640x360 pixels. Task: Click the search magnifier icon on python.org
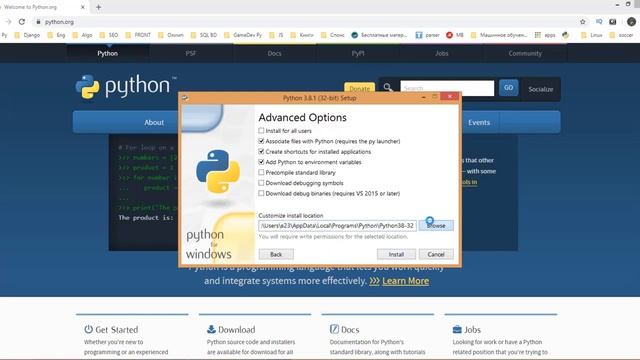(x=388, y=87)
